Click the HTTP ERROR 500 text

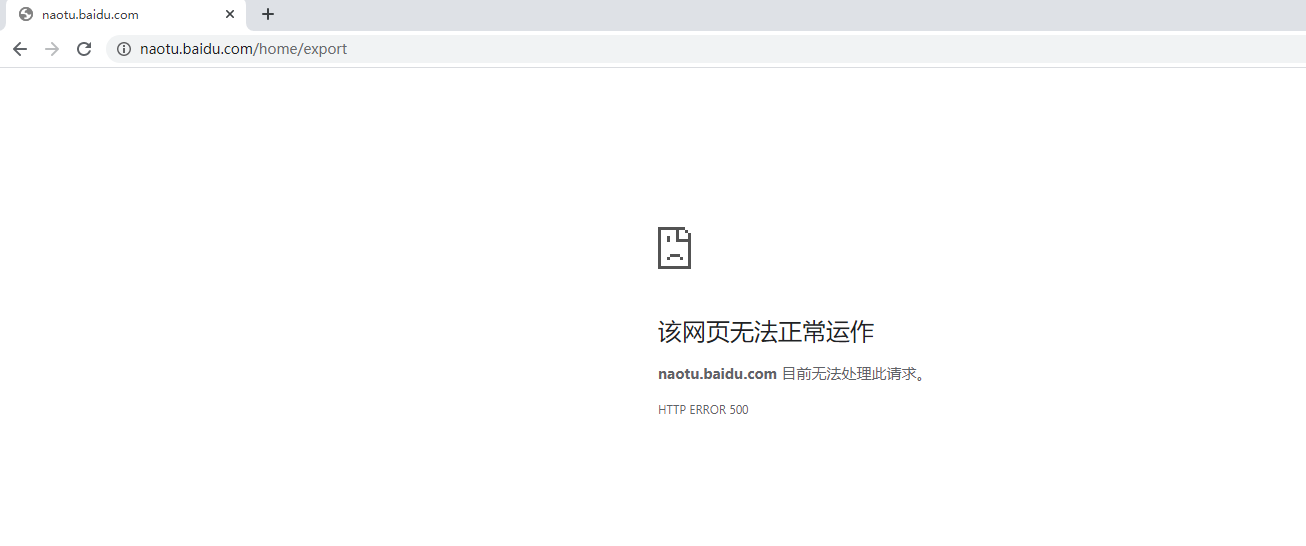(703, 410)
